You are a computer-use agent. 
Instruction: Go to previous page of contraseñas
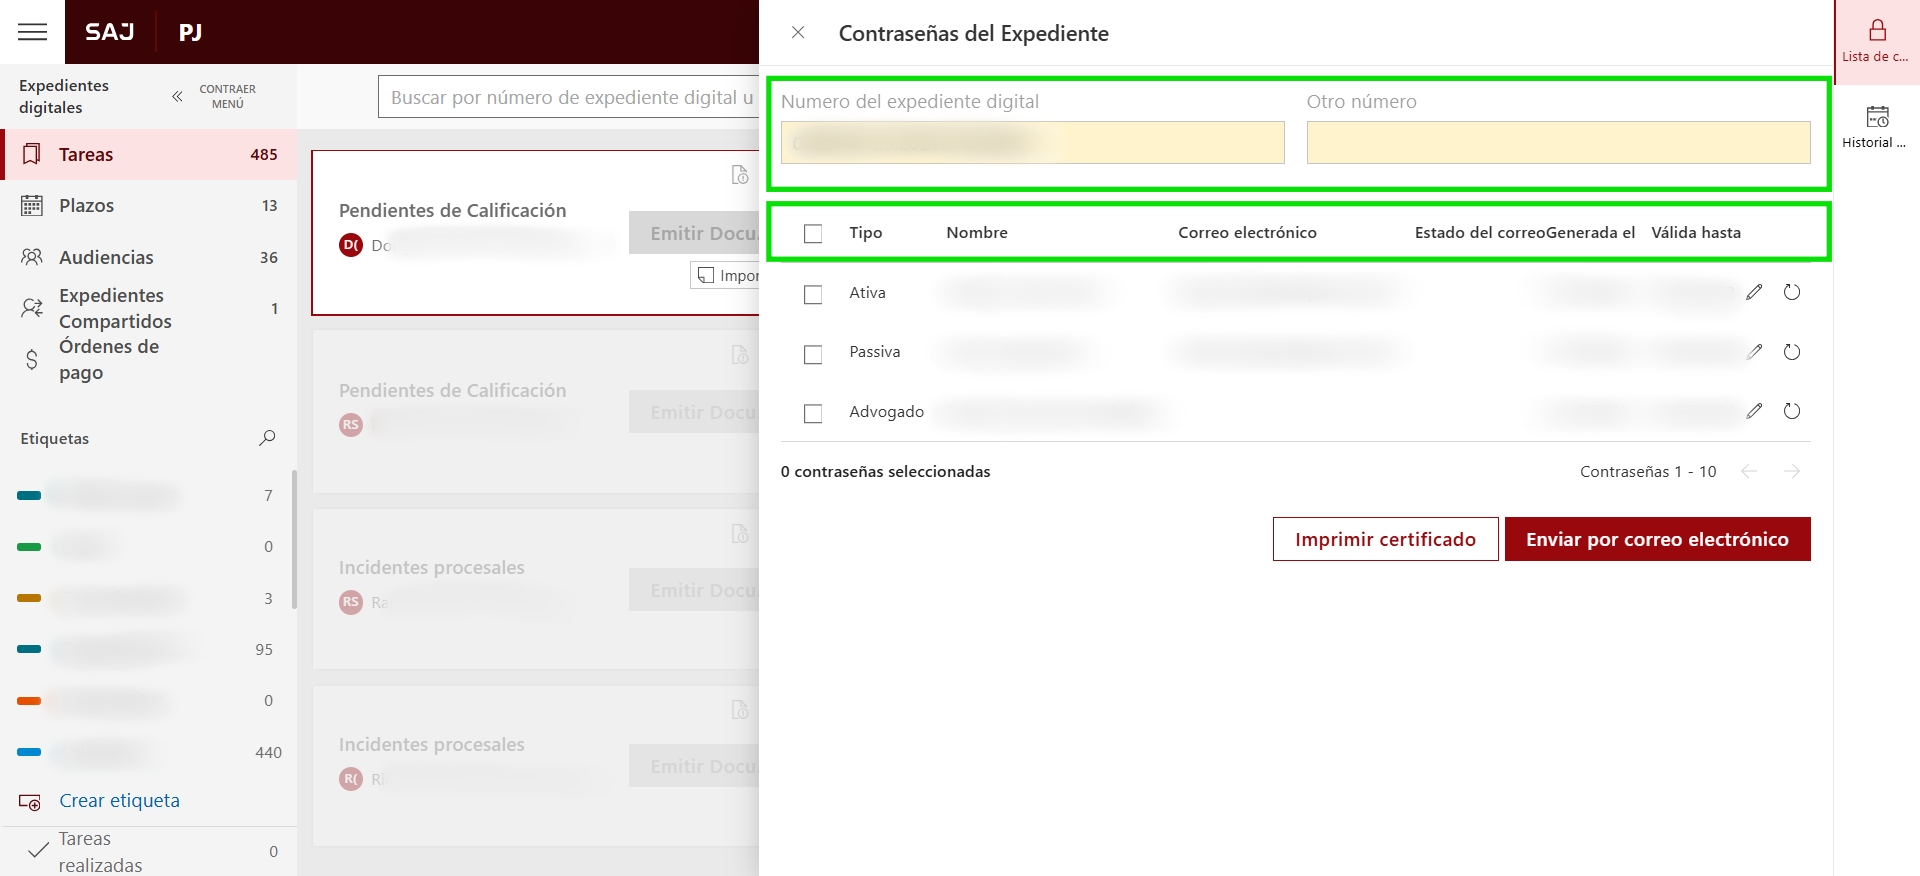click(1749, 471)
